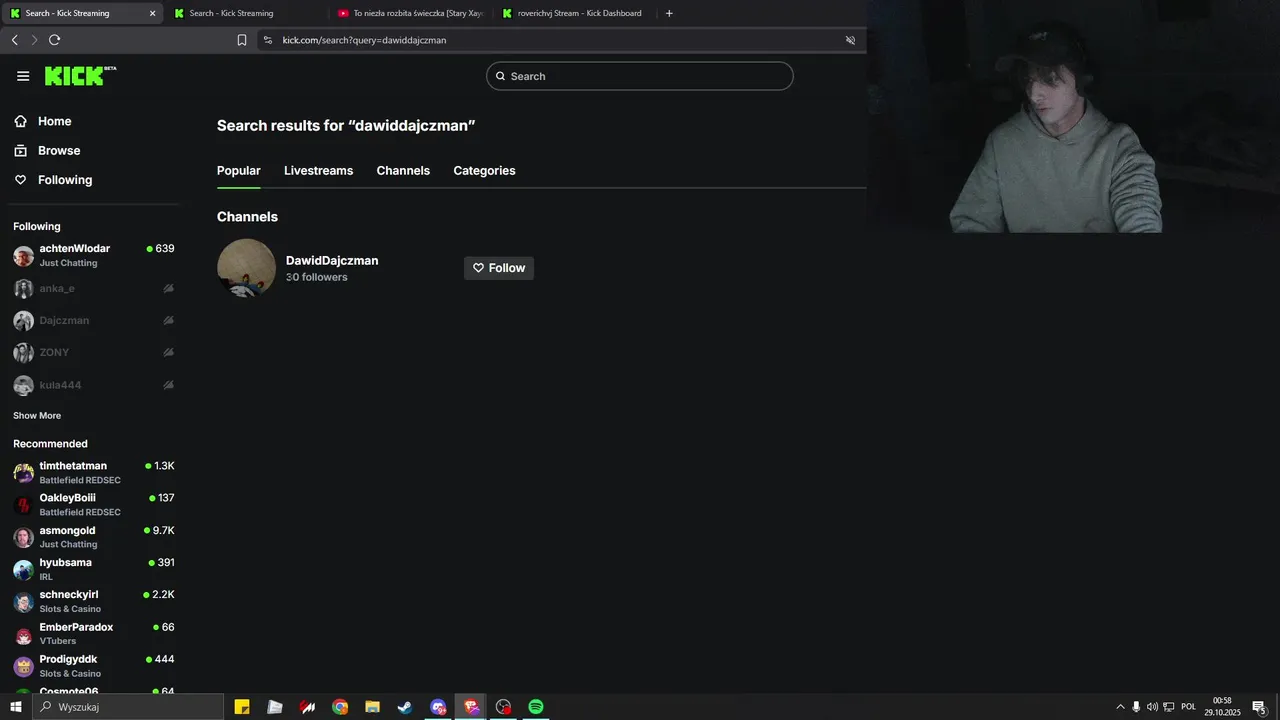Click timthetatman's avatar in Recommended
1280x720 pixels.
click(23, 473)
